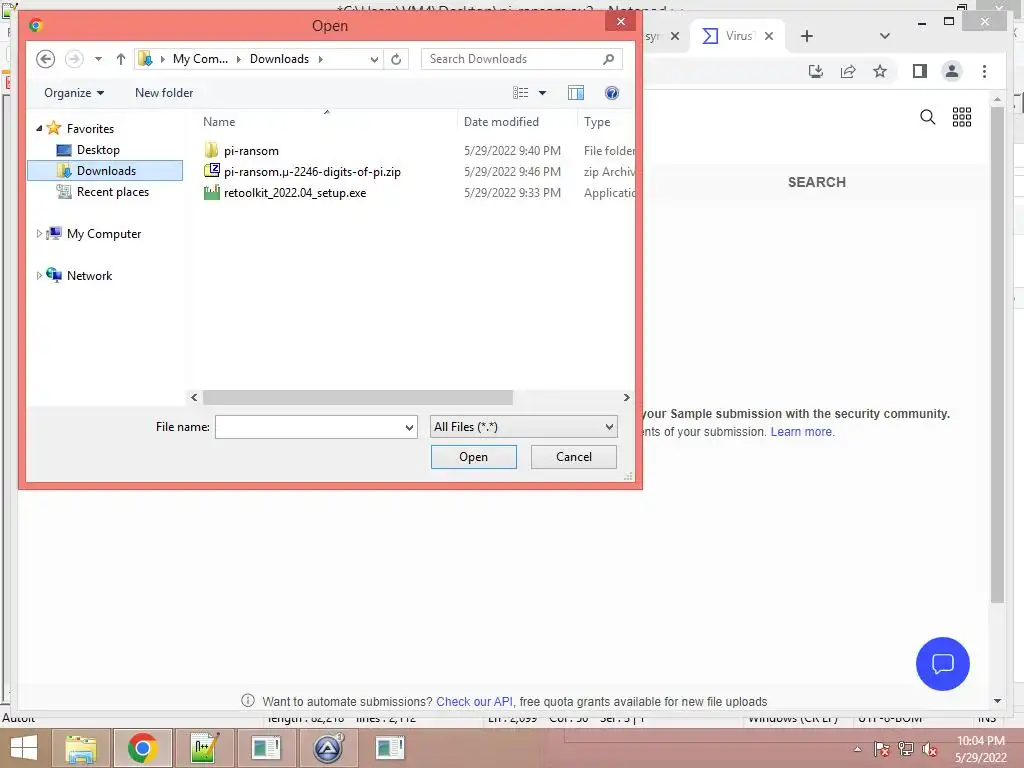Image resolution: width=1024 pixels, height=768 pixels.
Task: Open the blue chat bubble button
Action: pyautogui.click(x=942, y=664)
